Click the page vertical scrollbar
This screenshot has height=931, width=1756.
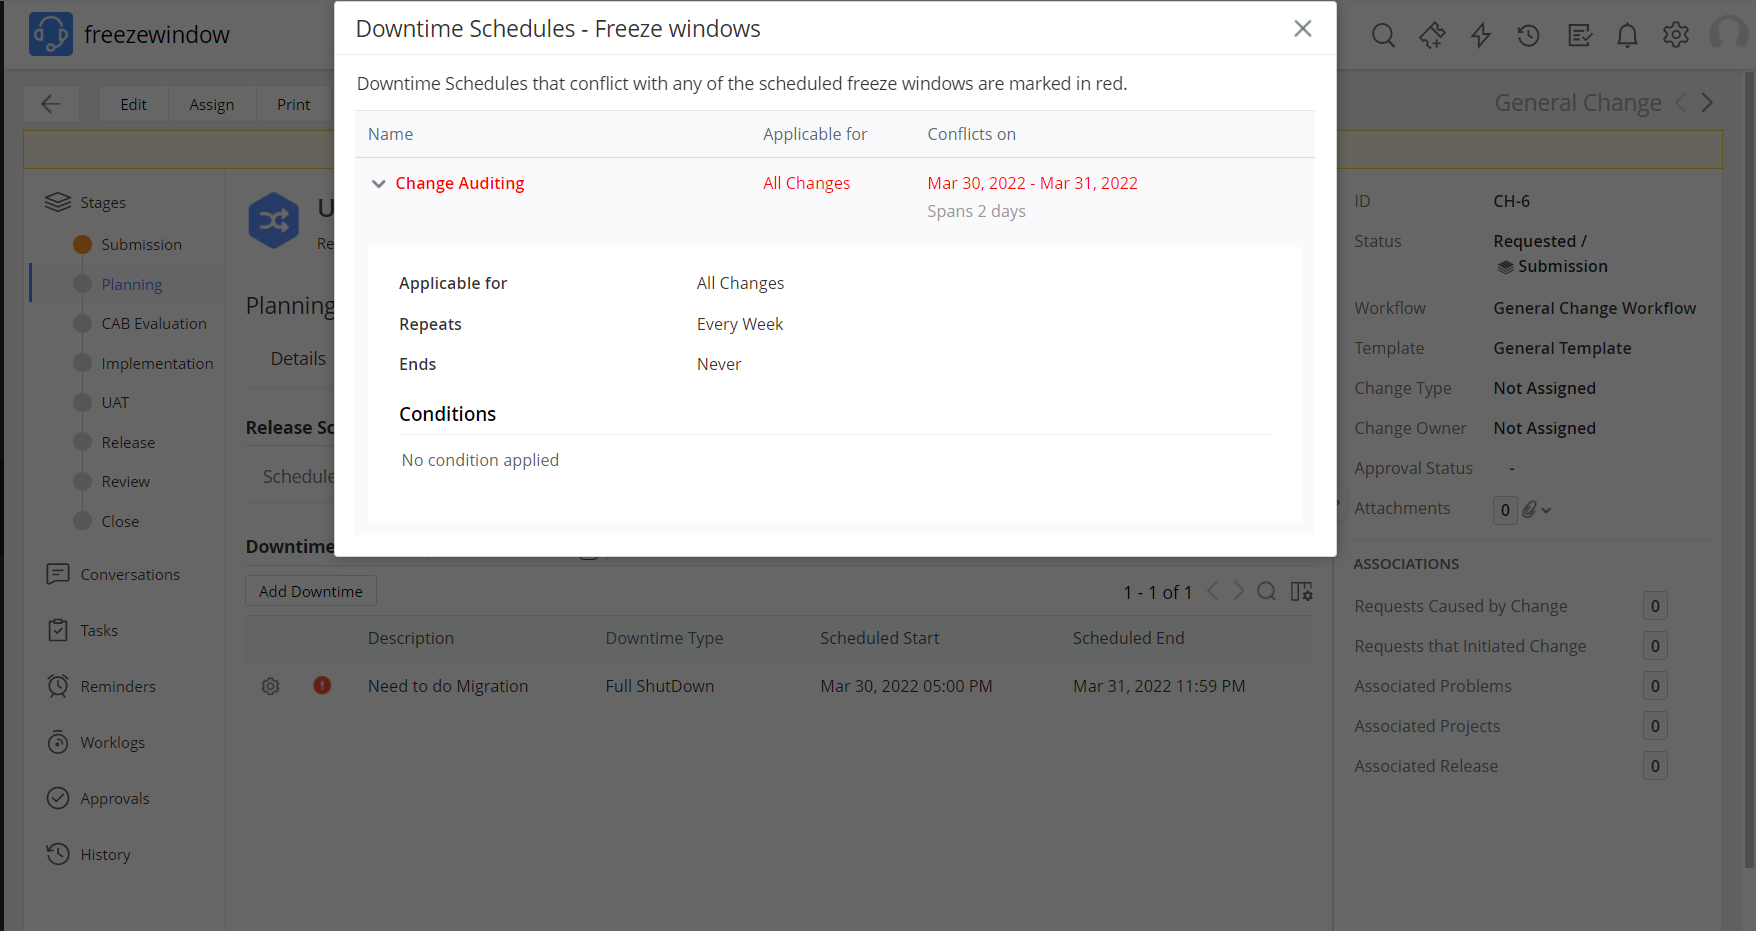pyautogui.click(x=1749, y=468)
